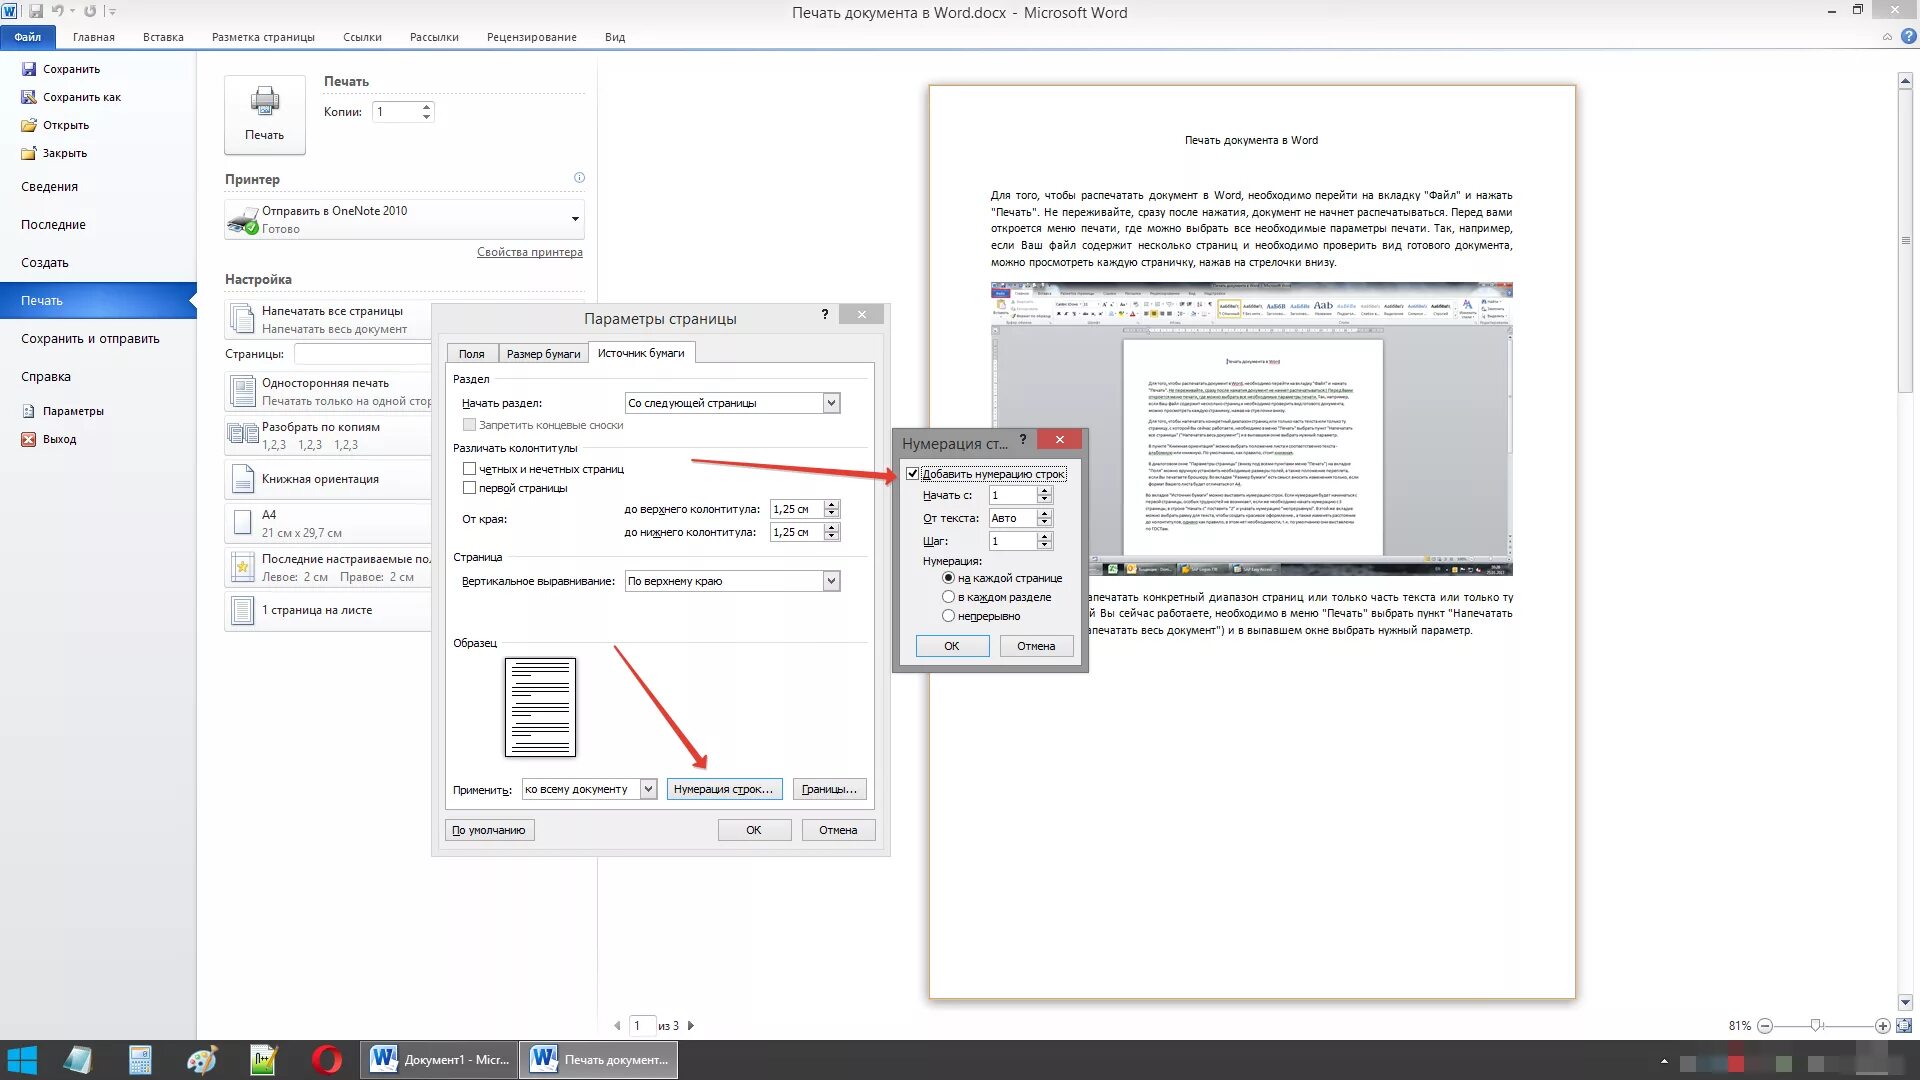This screenshot has height=1080, width=1920.
Task: Go to the previous preview page arrow
Action: [617, 1026]
